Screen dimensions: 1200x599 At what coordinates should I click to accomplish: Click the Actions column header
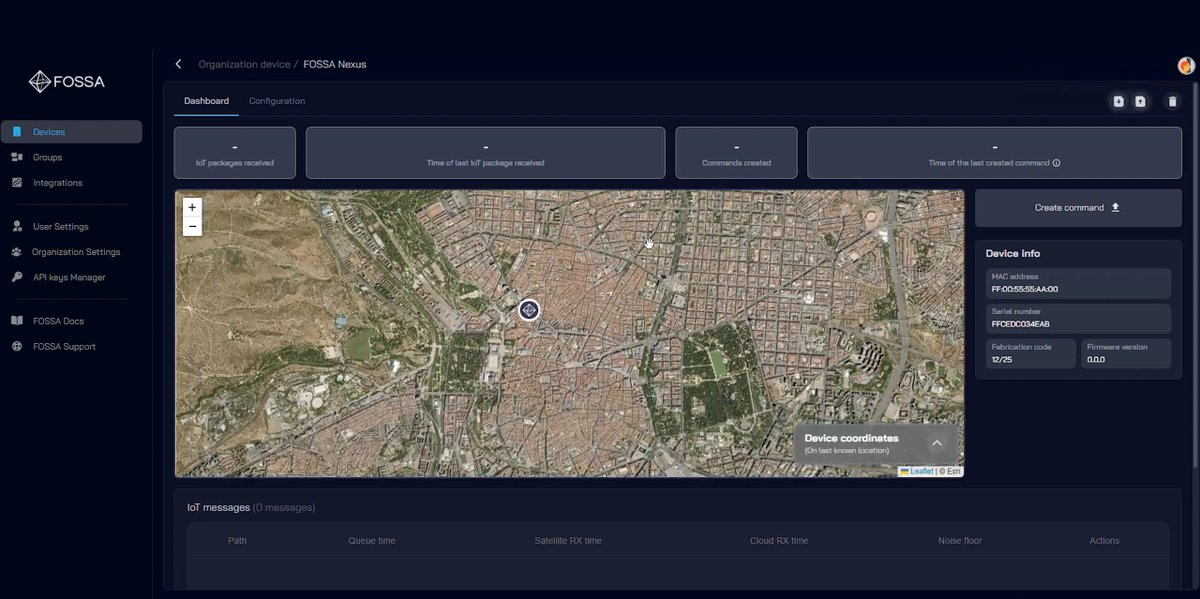click(x=1104, y=541)
